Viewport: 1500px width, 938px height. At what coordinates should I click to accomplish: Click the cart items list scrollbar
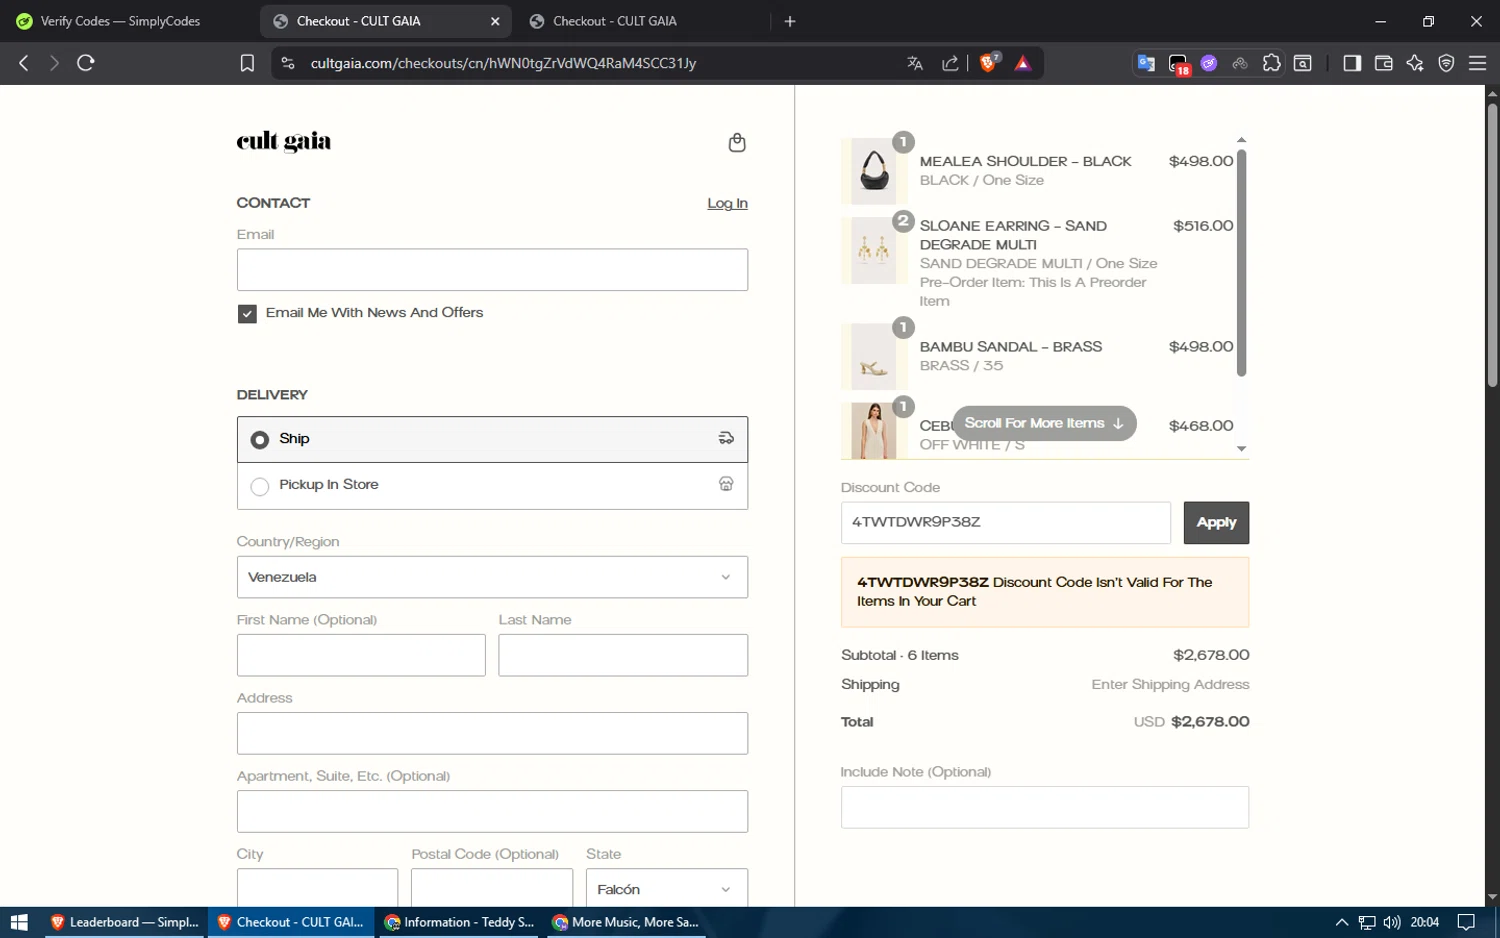pos(1242,263)
